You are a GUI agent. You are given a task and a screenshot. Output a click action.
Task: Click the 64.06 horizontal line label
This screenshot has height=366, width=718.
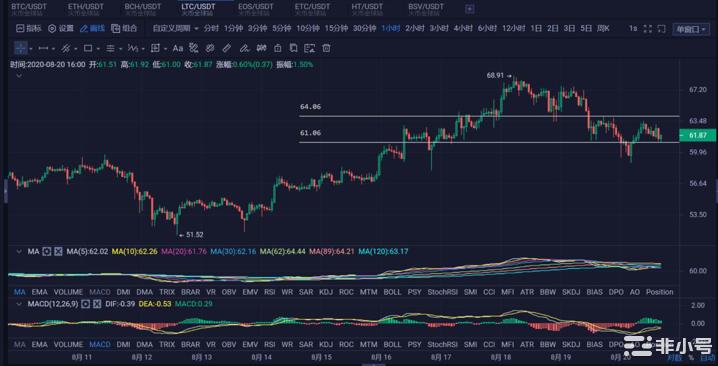310,107
